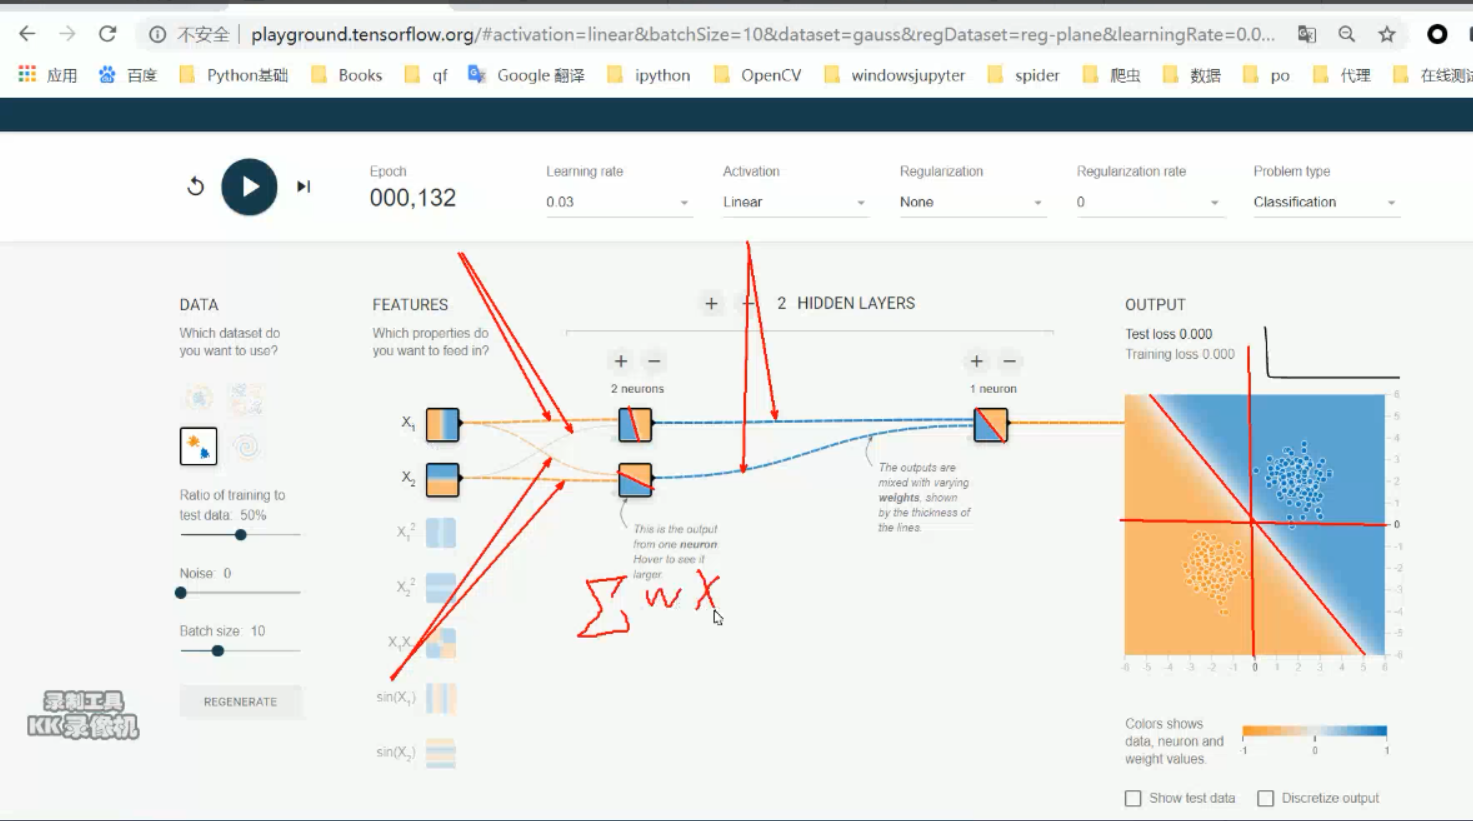Screen dimensions: 1473x821
Task: Open the Regularization dropdown showing None
Action: tap(972, 202)
